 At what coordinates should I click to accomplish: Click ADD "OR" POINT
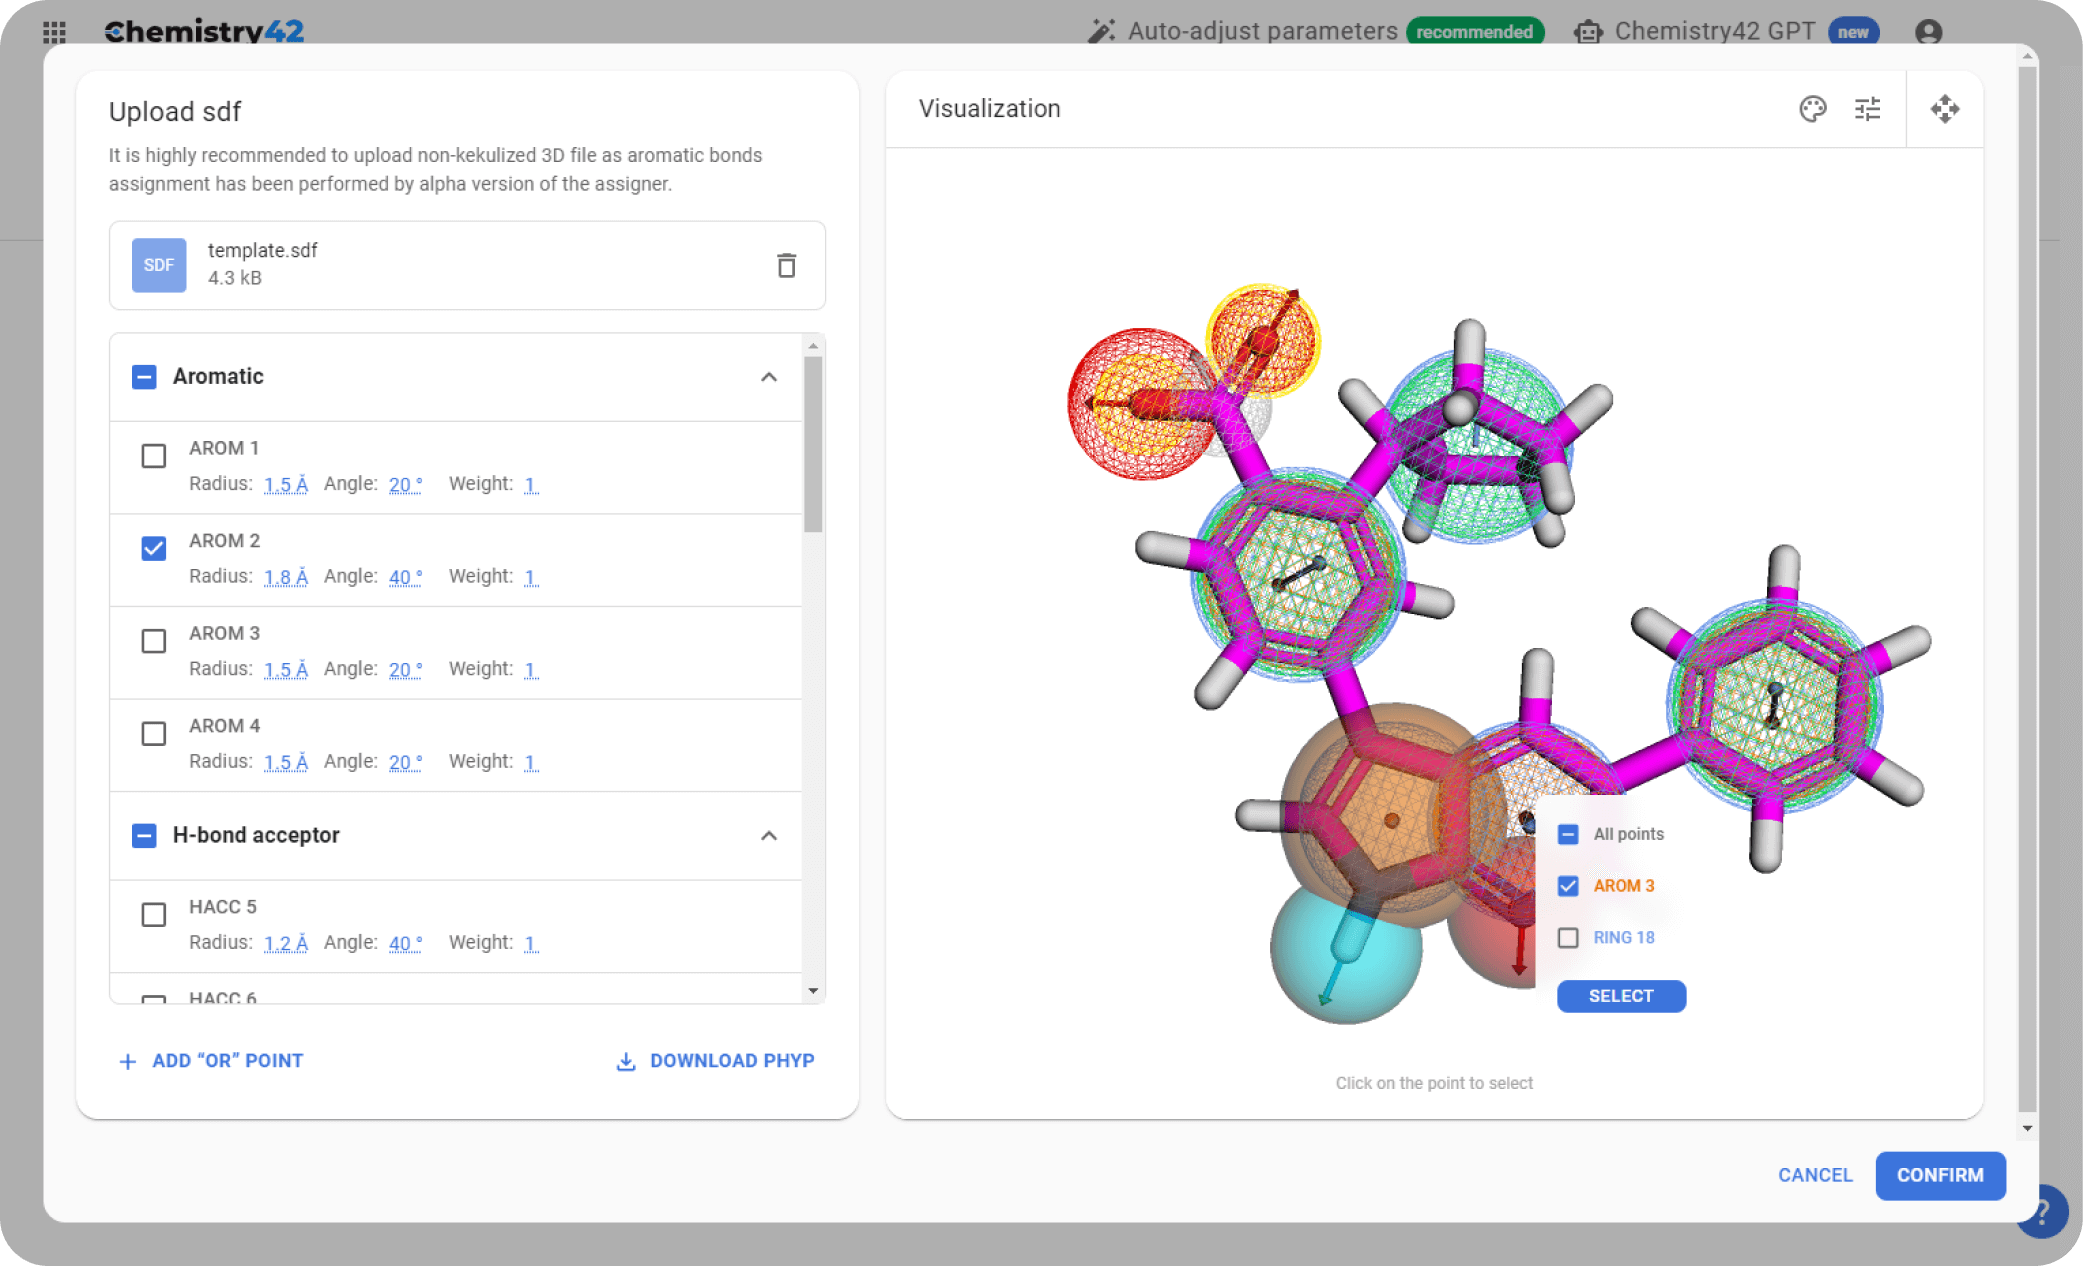point(211,1061)
